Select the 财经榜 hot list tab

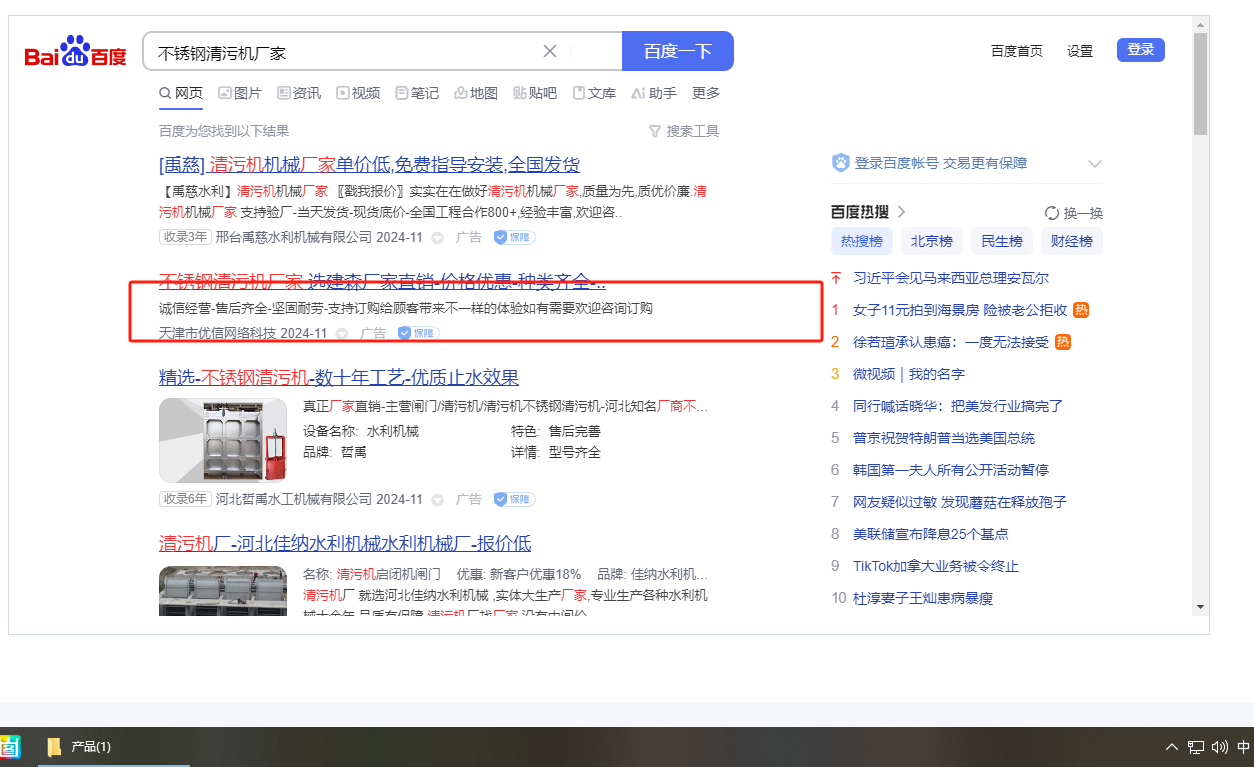click(1071, 241)
